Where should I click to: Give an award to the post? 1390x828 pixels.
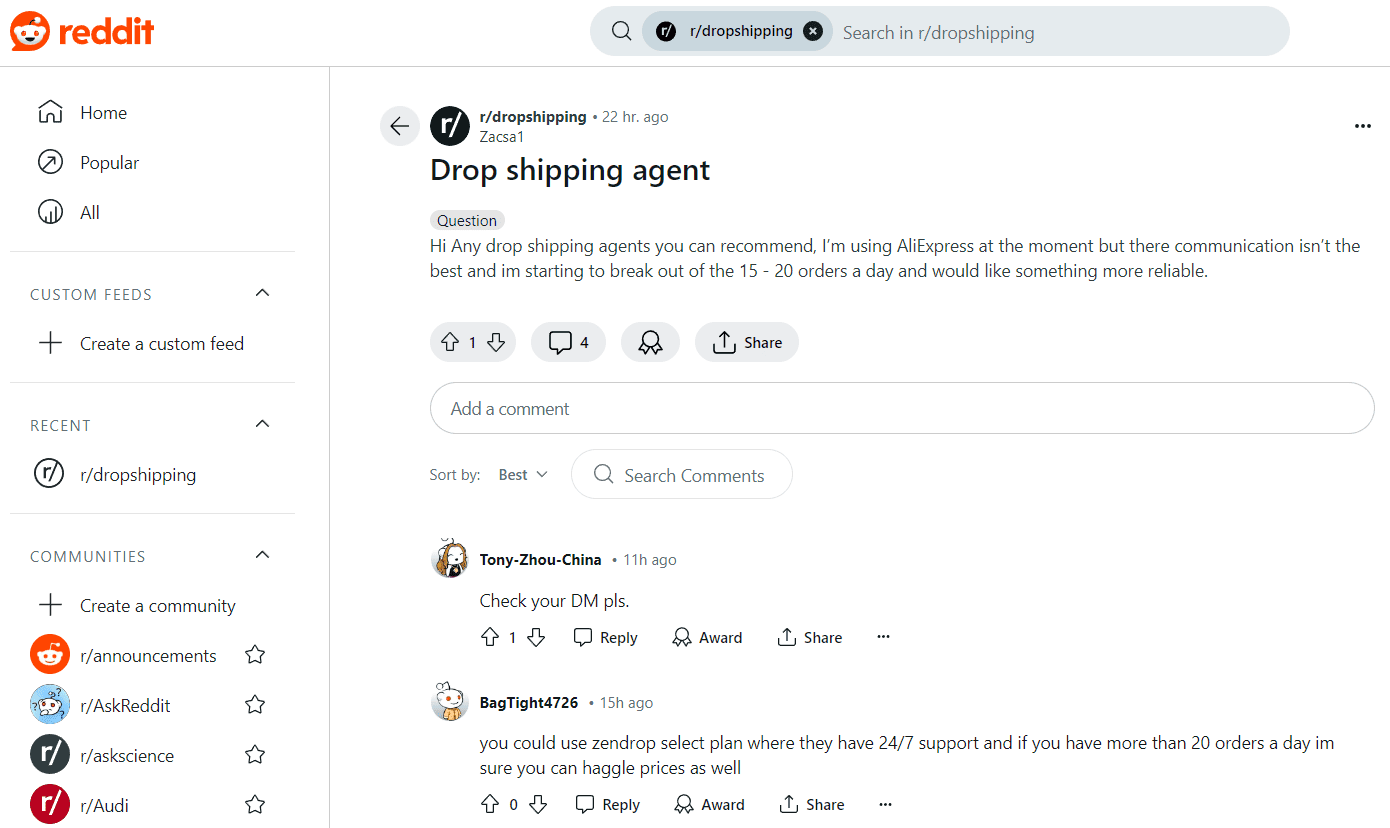coord(650,342)
